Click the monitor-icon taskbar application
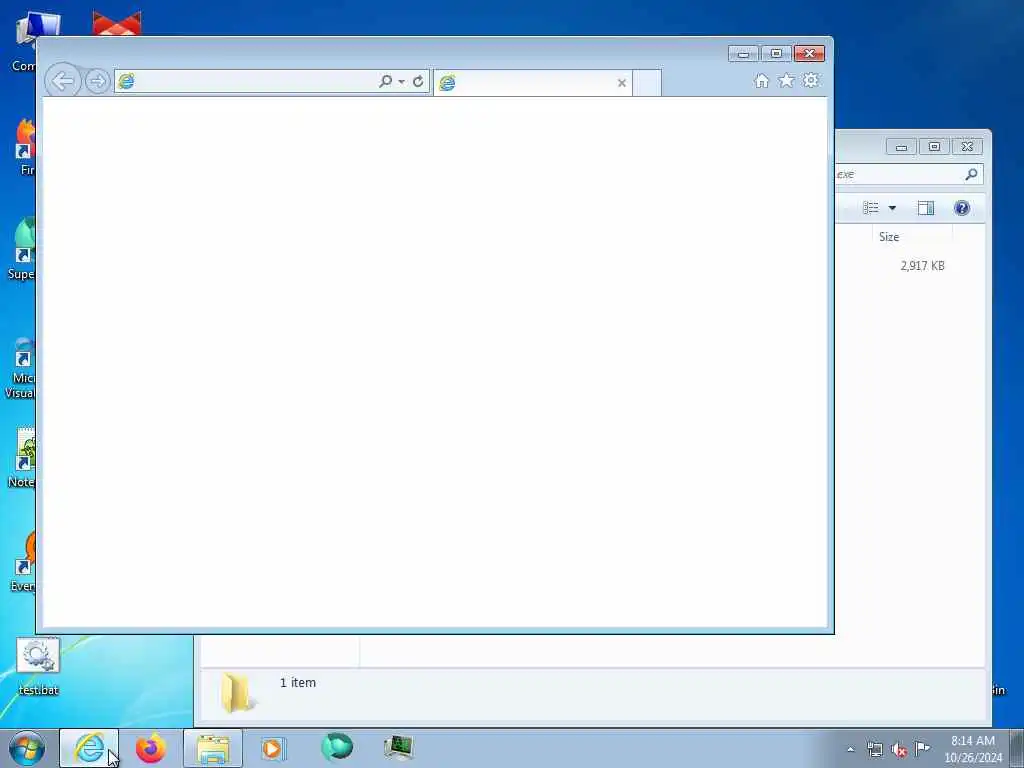The height and width of the screenshot is (768, 1024). click(398, 748)
